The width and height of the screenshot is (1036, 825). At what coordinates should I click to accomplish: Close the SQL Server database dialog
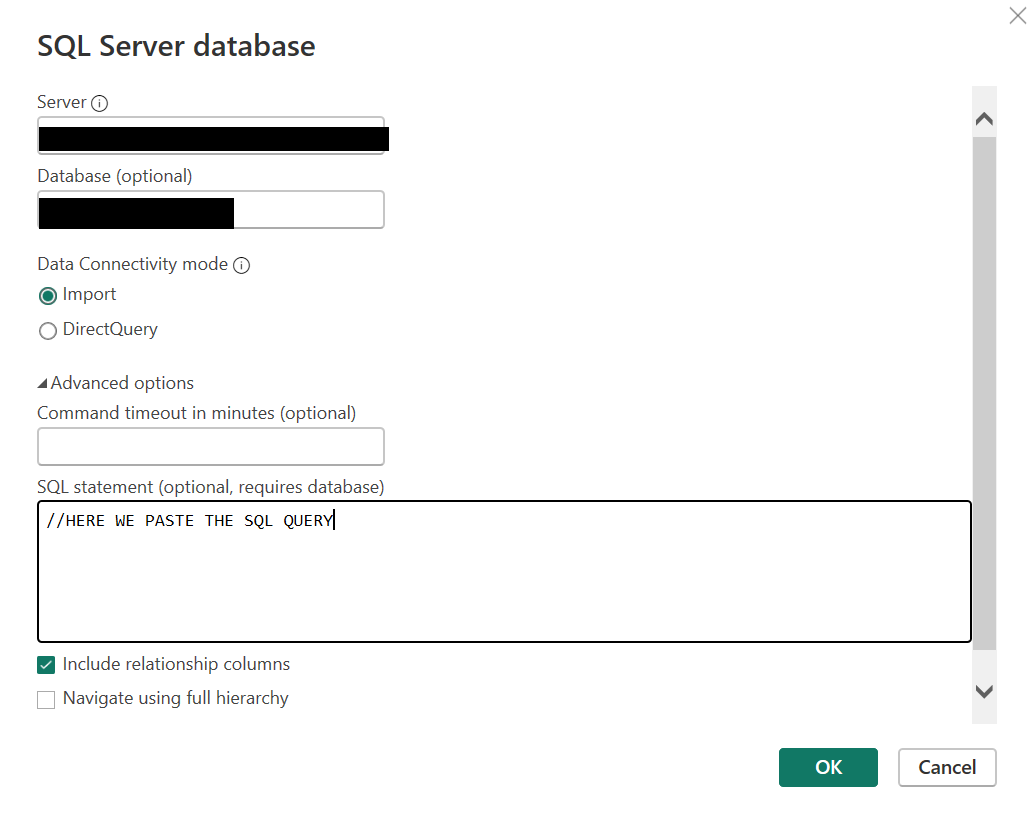tap(1018, 15)
